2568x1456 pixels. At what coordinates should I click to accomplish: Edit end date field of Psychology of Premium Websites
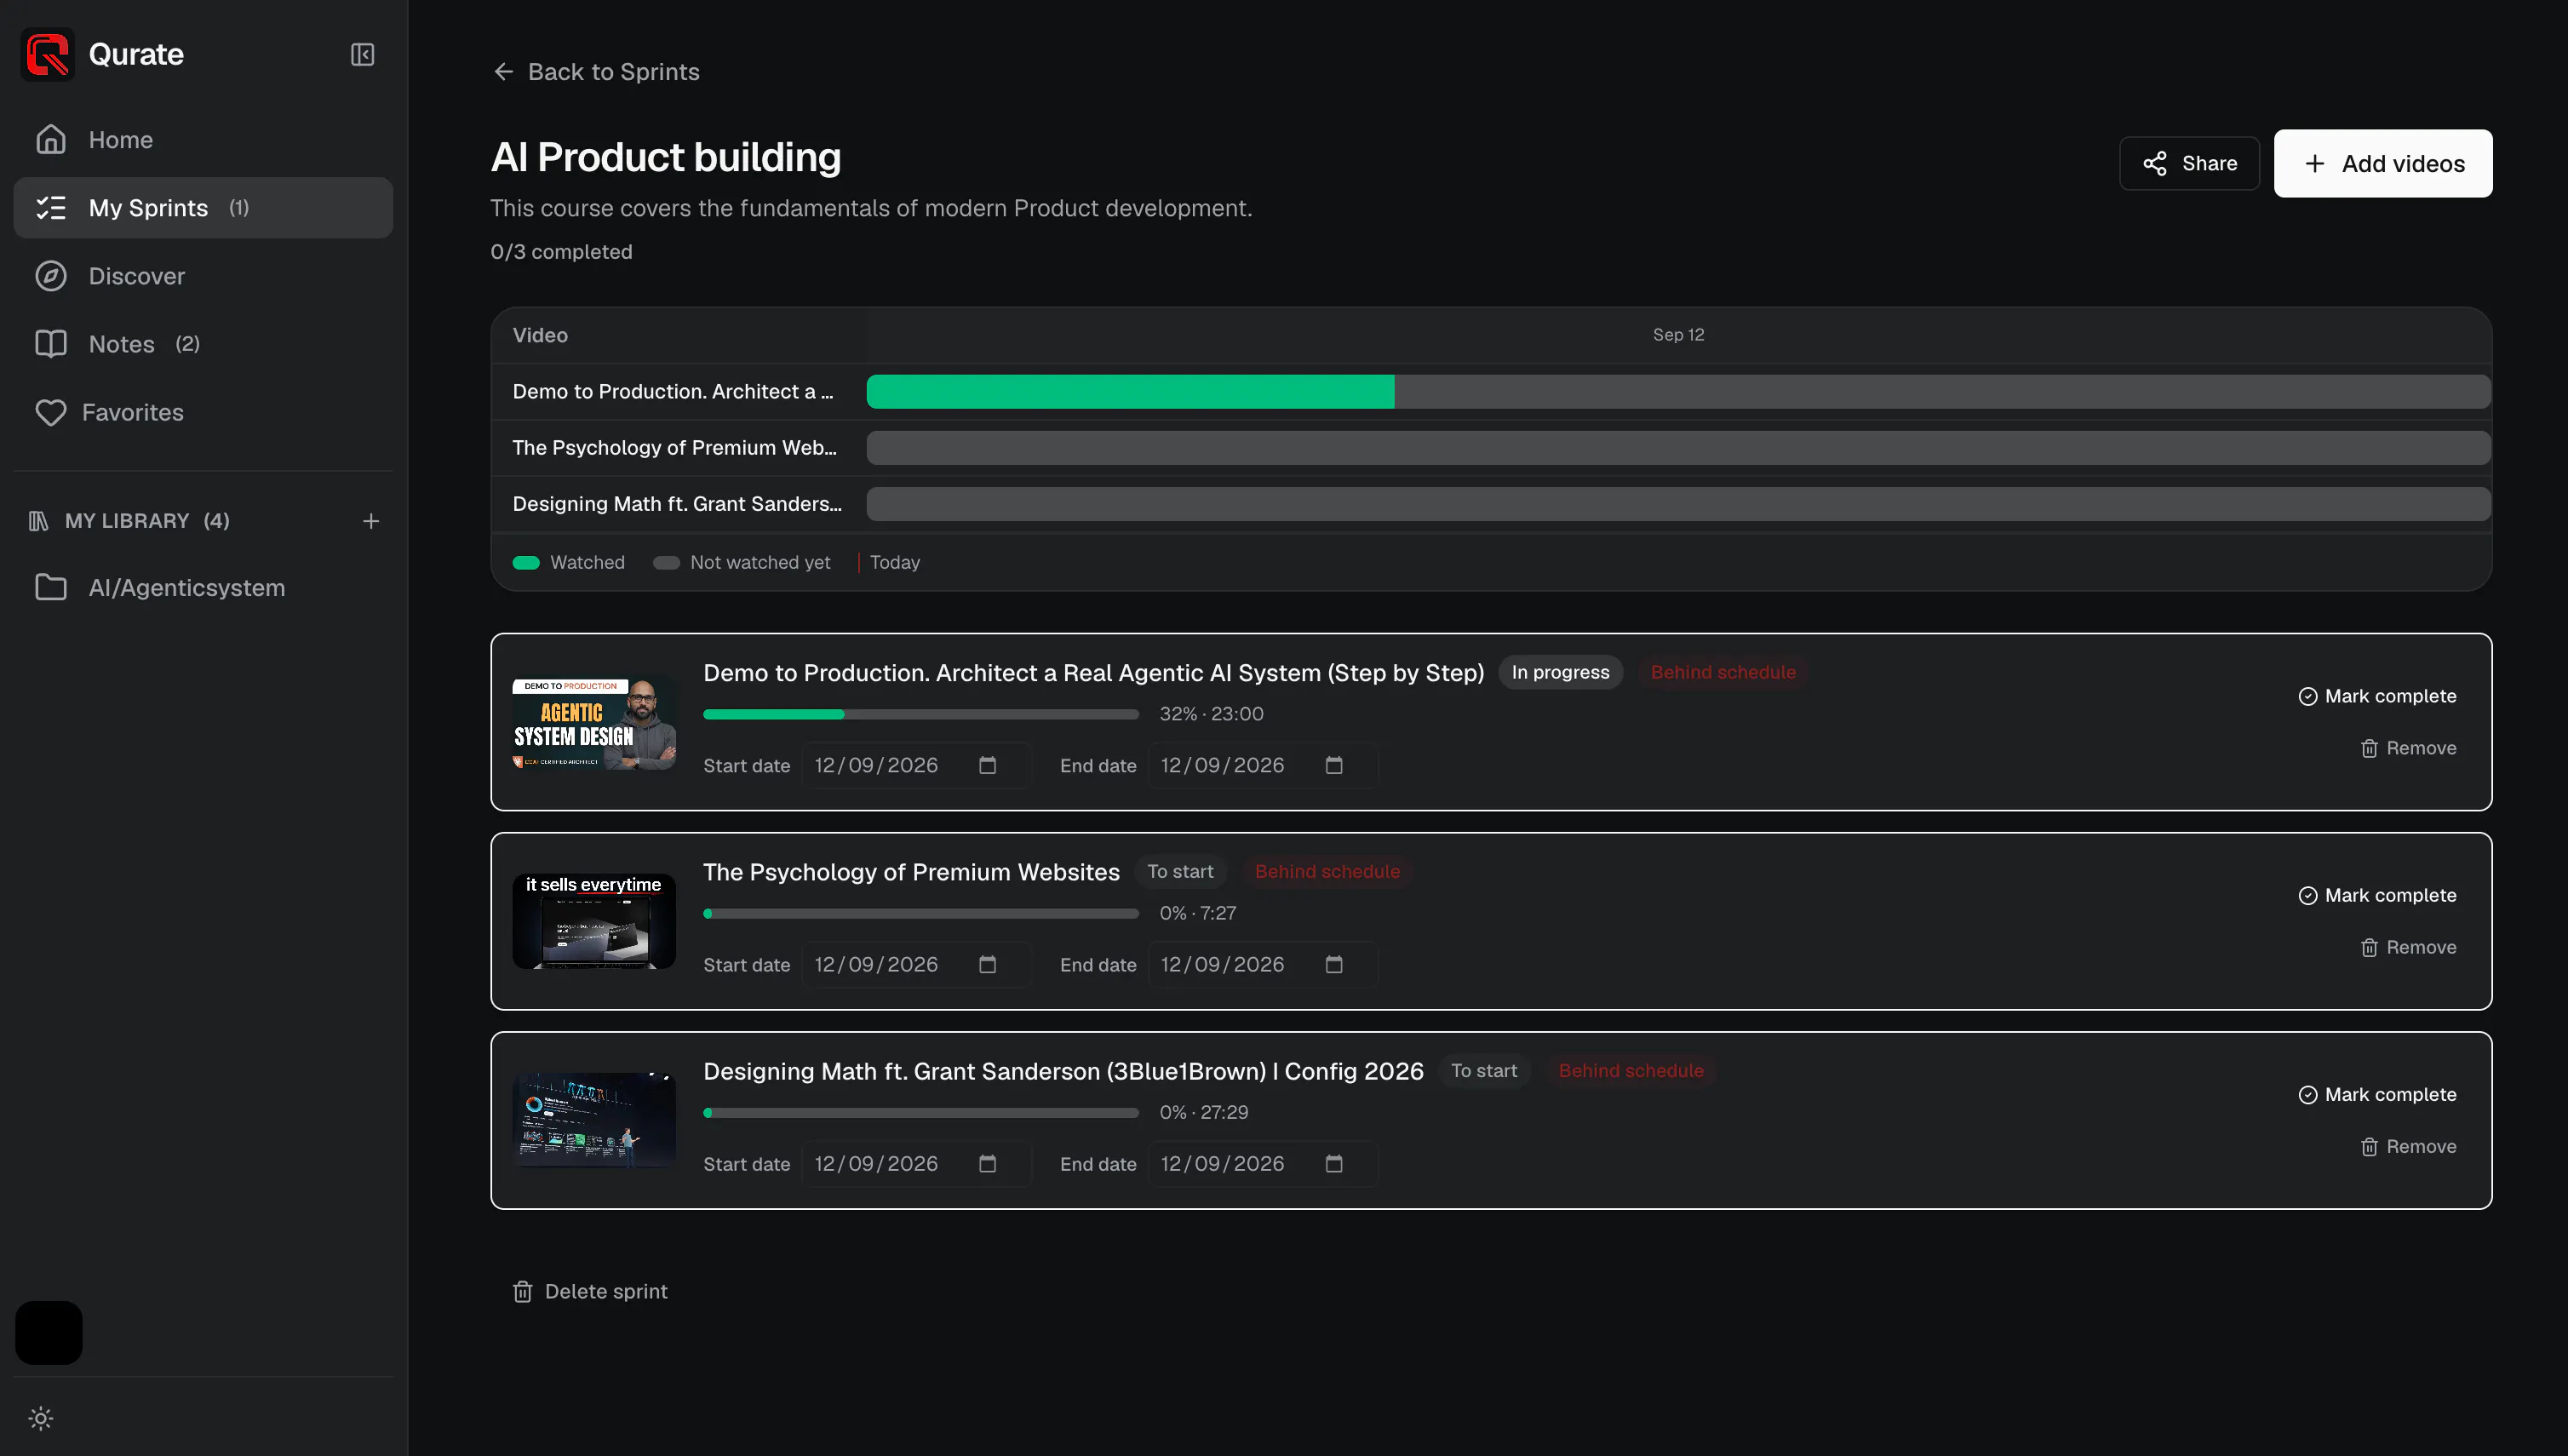(x=1263, y=964)
